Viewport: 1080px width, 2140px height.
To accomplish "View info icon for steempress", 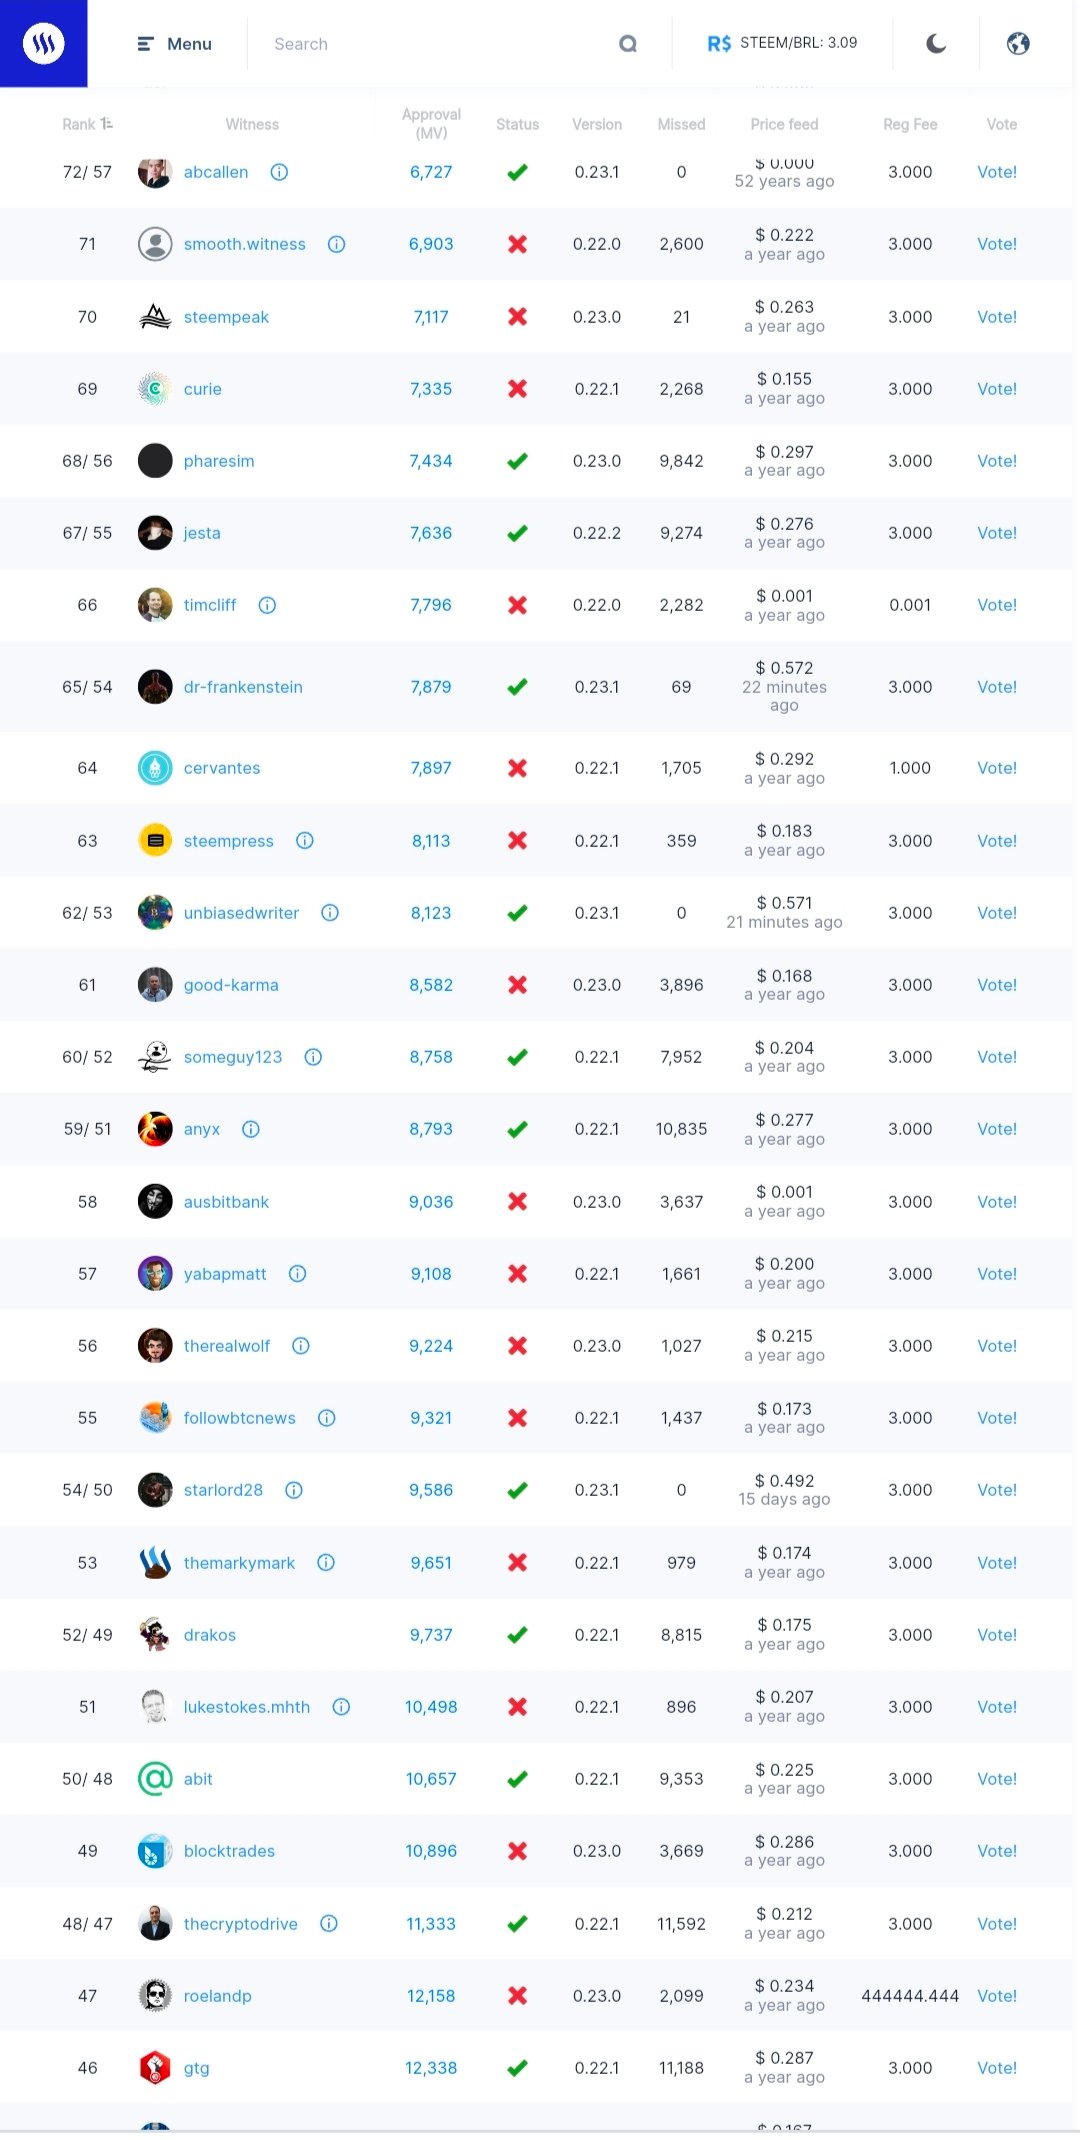I will [305, 841].
